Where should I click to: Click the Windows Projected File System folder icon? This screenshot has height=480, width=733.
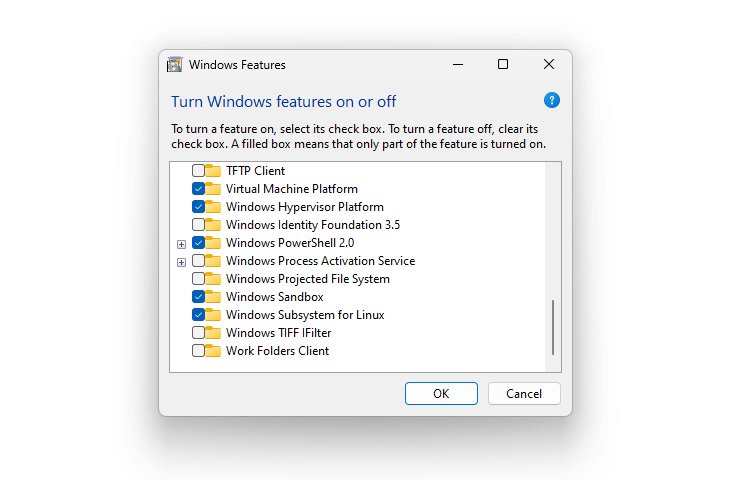coord(213,279)
